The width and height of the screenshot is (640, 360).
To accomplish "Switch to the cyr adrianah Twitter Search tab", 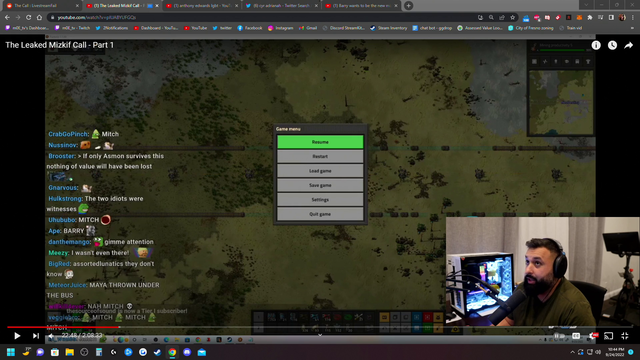I will coord(281,6).
